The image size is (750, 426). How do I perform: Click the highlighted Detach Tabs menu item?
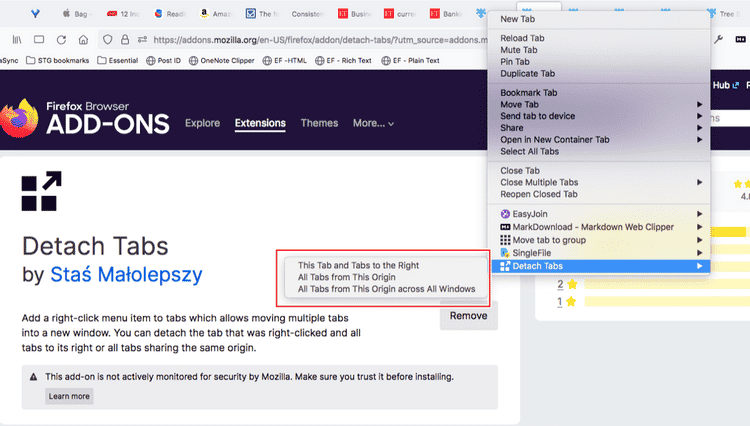coord(600,266)
